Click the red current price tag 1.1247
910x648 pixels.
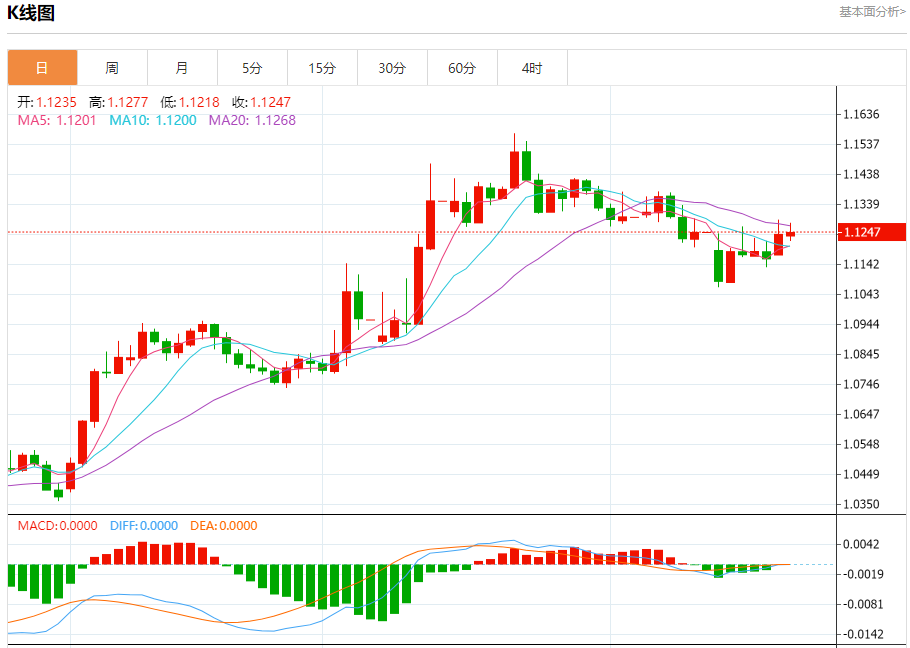(x=872, y=232)
